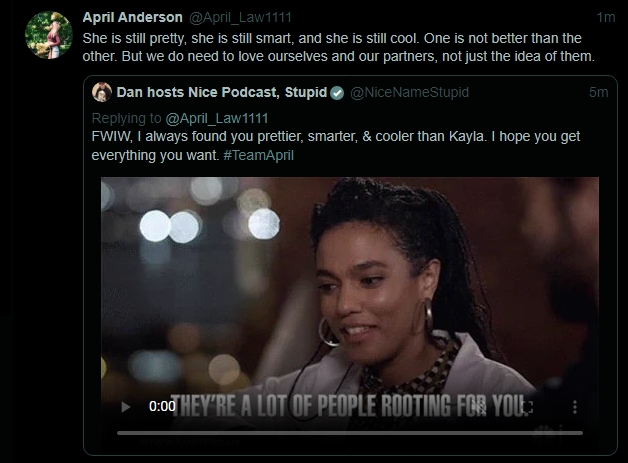Enter fullscreen mode on the video
Screen dimensions: 628x463
tap(527, 407)
